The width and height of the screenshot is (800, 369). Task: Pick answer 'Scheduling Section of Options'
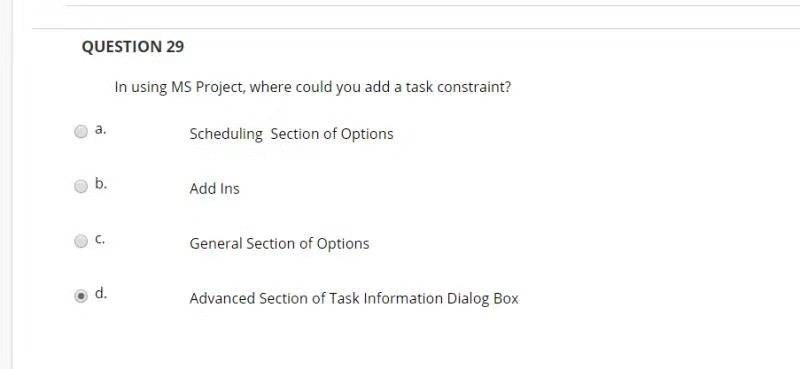coord(291,134)
